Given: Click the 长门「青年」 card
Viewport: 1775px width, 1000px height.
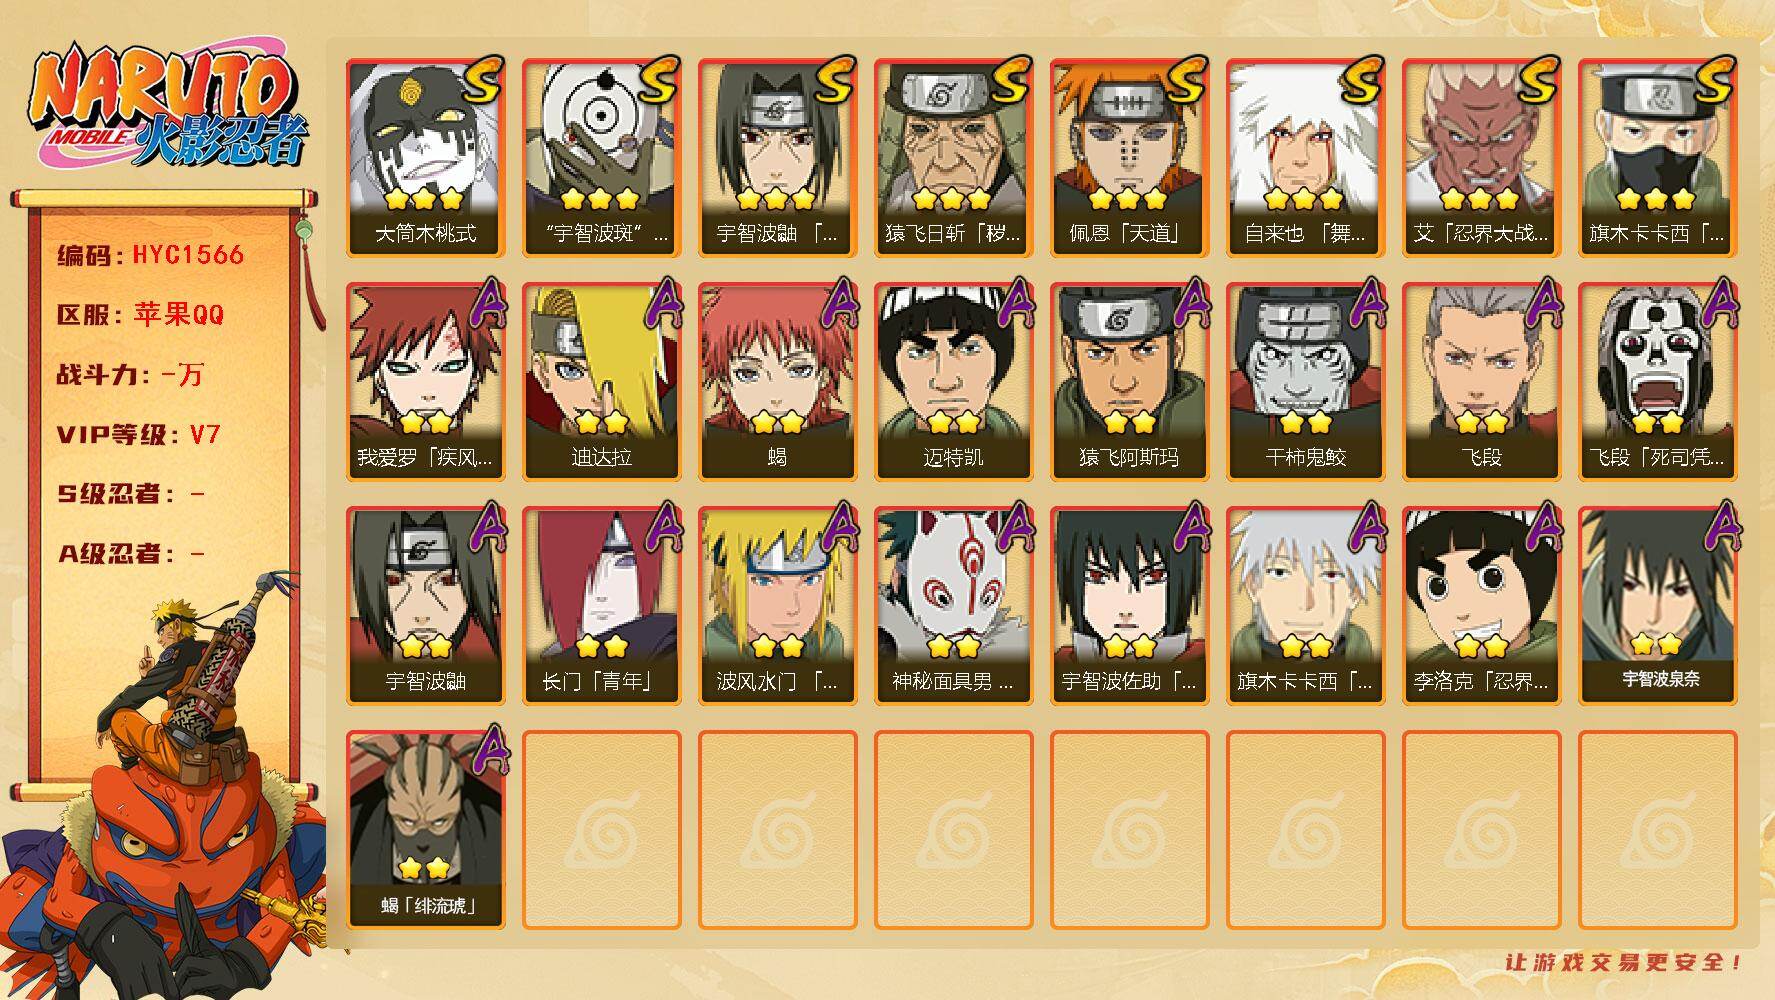Looking at the screenshot, I should pyautogui.click(x=602, y=606).
